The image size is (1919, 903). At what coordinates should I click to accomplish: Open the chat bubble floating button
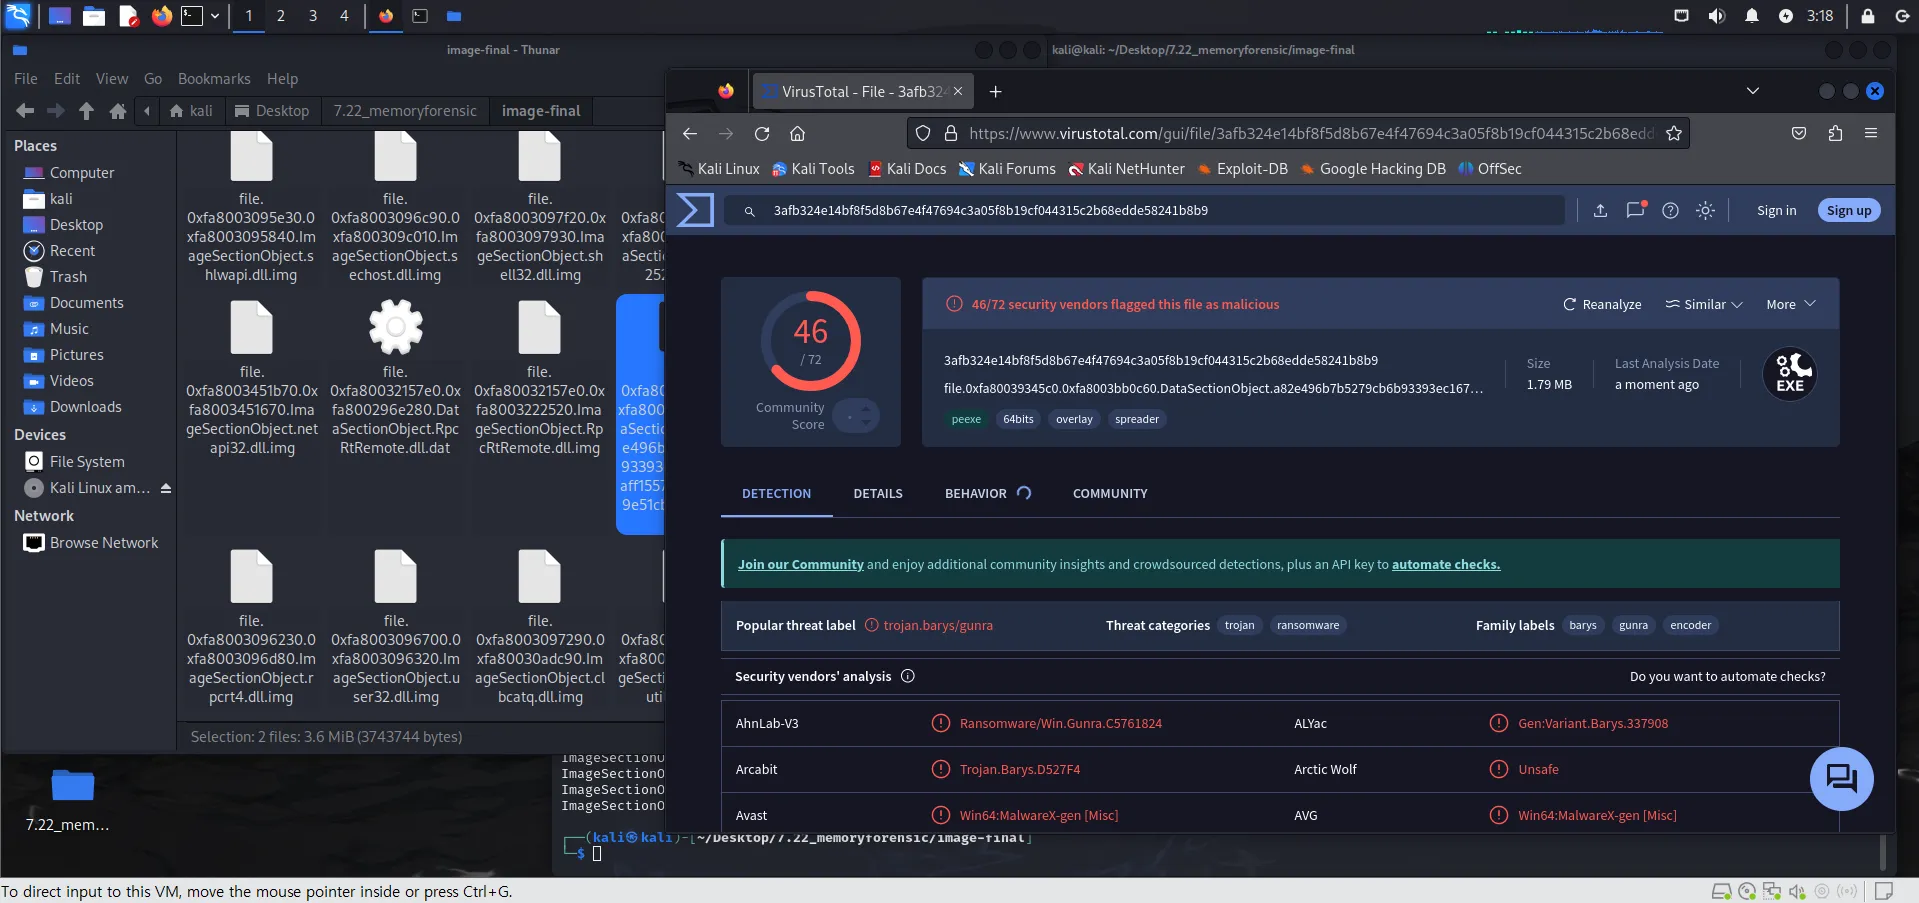coord(1841,778)
